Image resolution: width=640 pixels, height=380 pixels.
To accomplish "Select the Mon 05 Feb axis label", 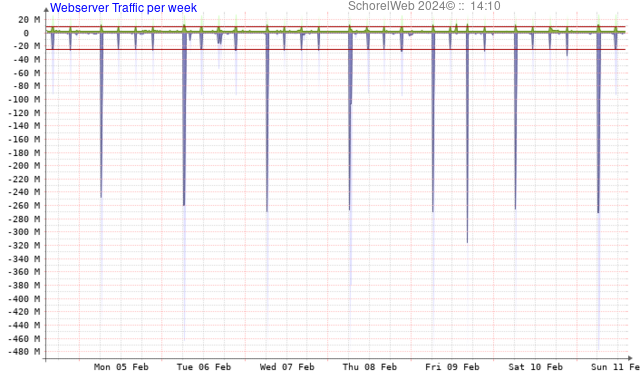I will pos(121,367).
